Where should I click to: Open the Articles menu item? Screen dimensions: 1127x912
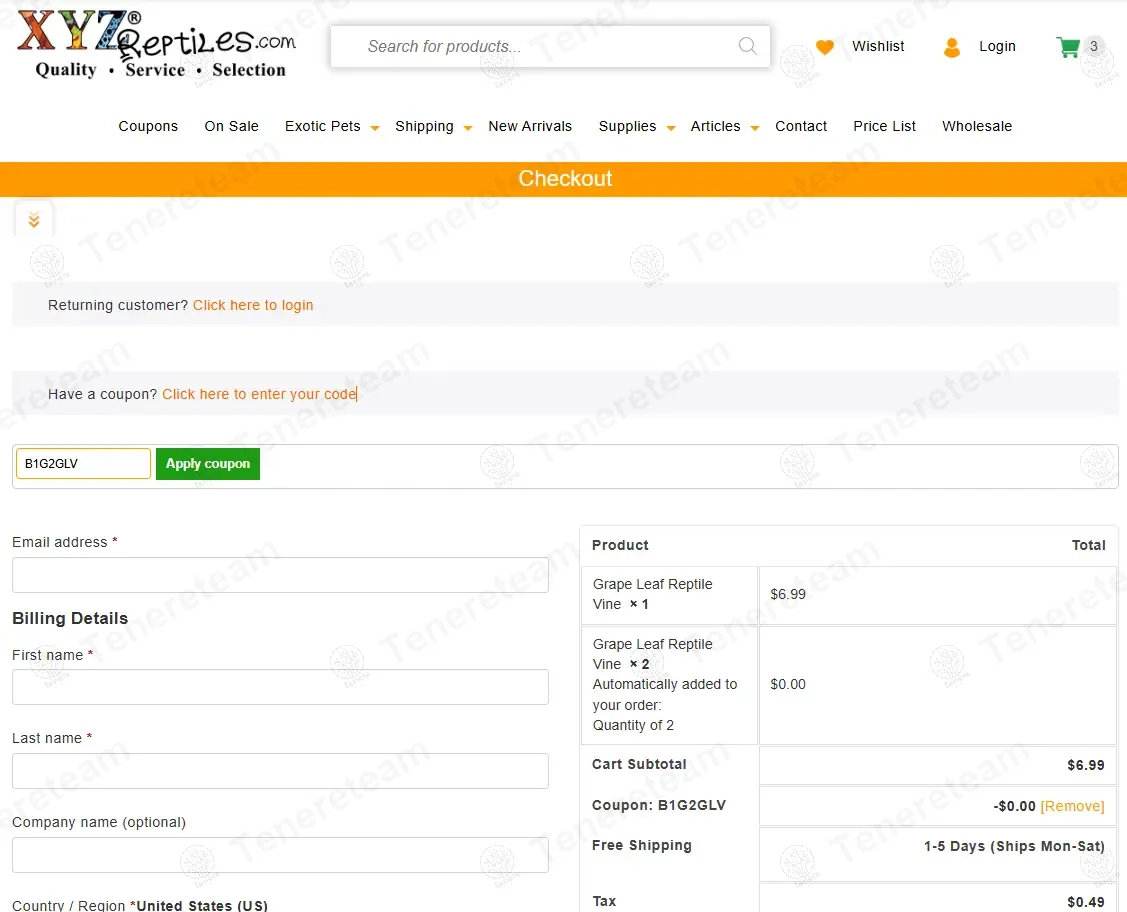[715, 126]
